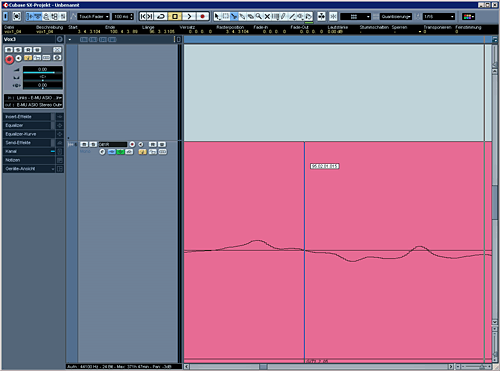This screenshot has width=500, height=371.
Task: Enable record on Vox3 in inspector
Action: click(9, 59)
